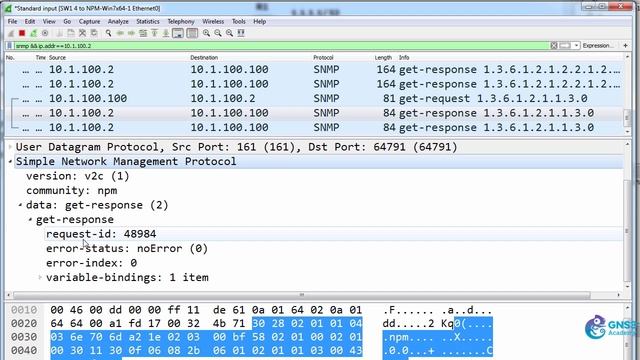Image resolution: width=640 pixels, height=360 pixels.
Task: Open capture options gear icon
Action: pos(45,33)
